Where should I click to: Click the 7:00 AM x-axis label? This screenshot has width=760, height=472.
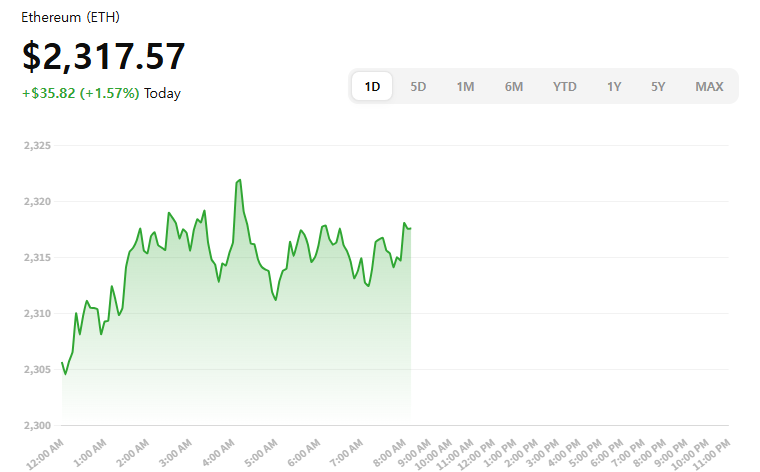346,453
